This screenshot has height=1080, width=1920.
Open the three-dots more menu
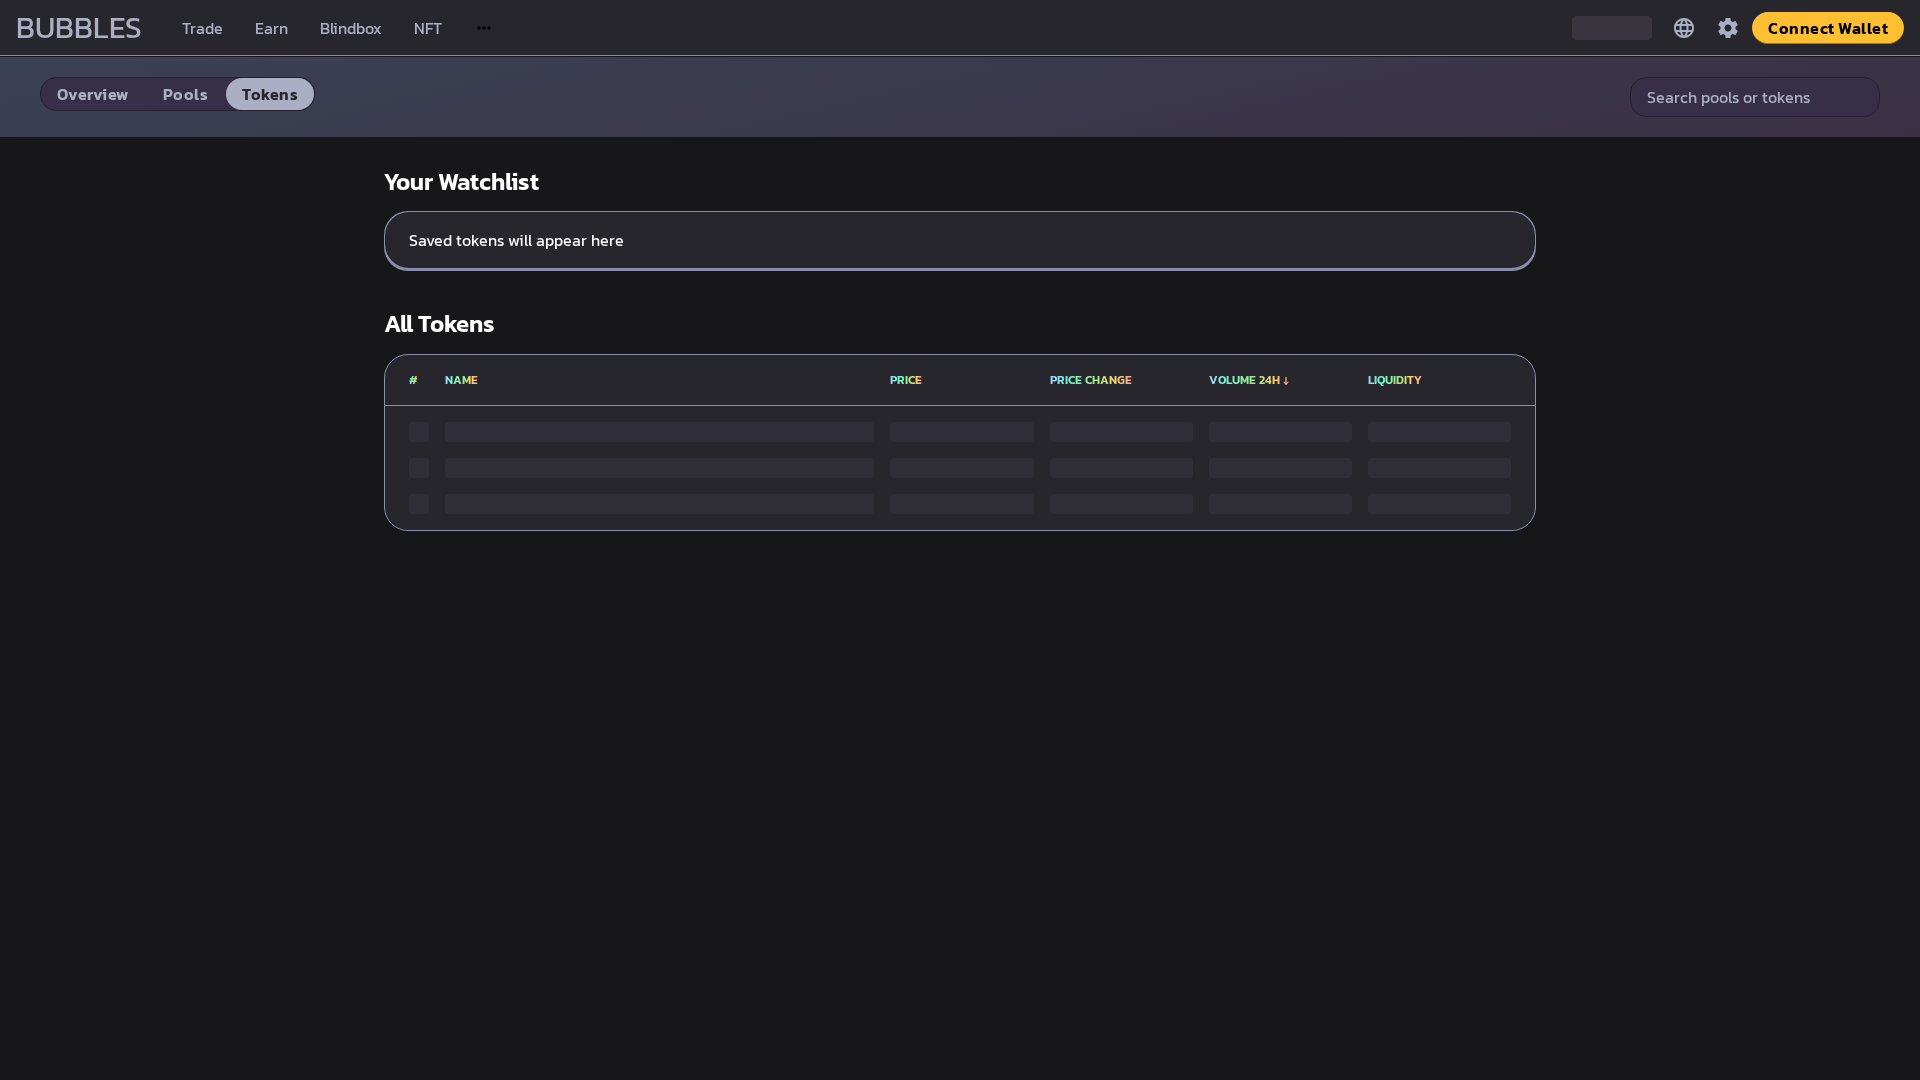484,28
